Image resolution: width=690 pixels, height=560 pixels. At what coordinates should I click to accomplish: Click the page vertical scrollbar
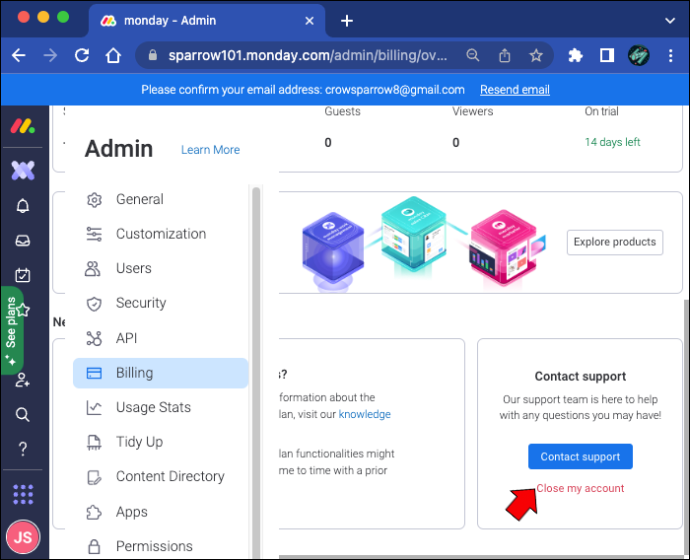(686, 427)
